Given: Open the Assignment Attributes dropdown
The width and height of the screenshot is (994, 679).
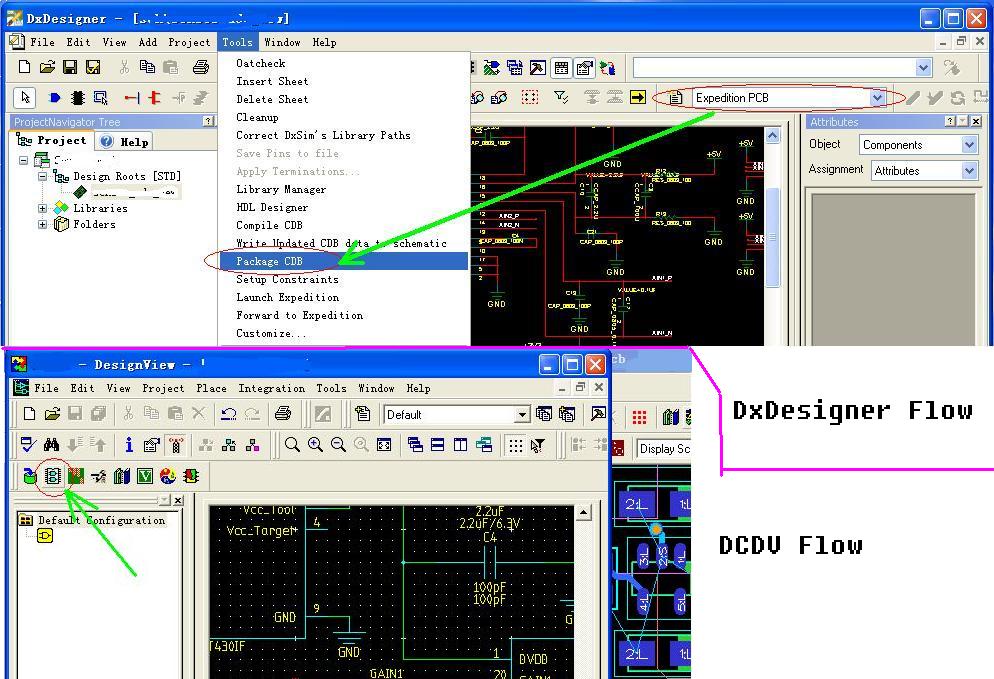Looking at the screenshot, I should (x=969, y=171).
